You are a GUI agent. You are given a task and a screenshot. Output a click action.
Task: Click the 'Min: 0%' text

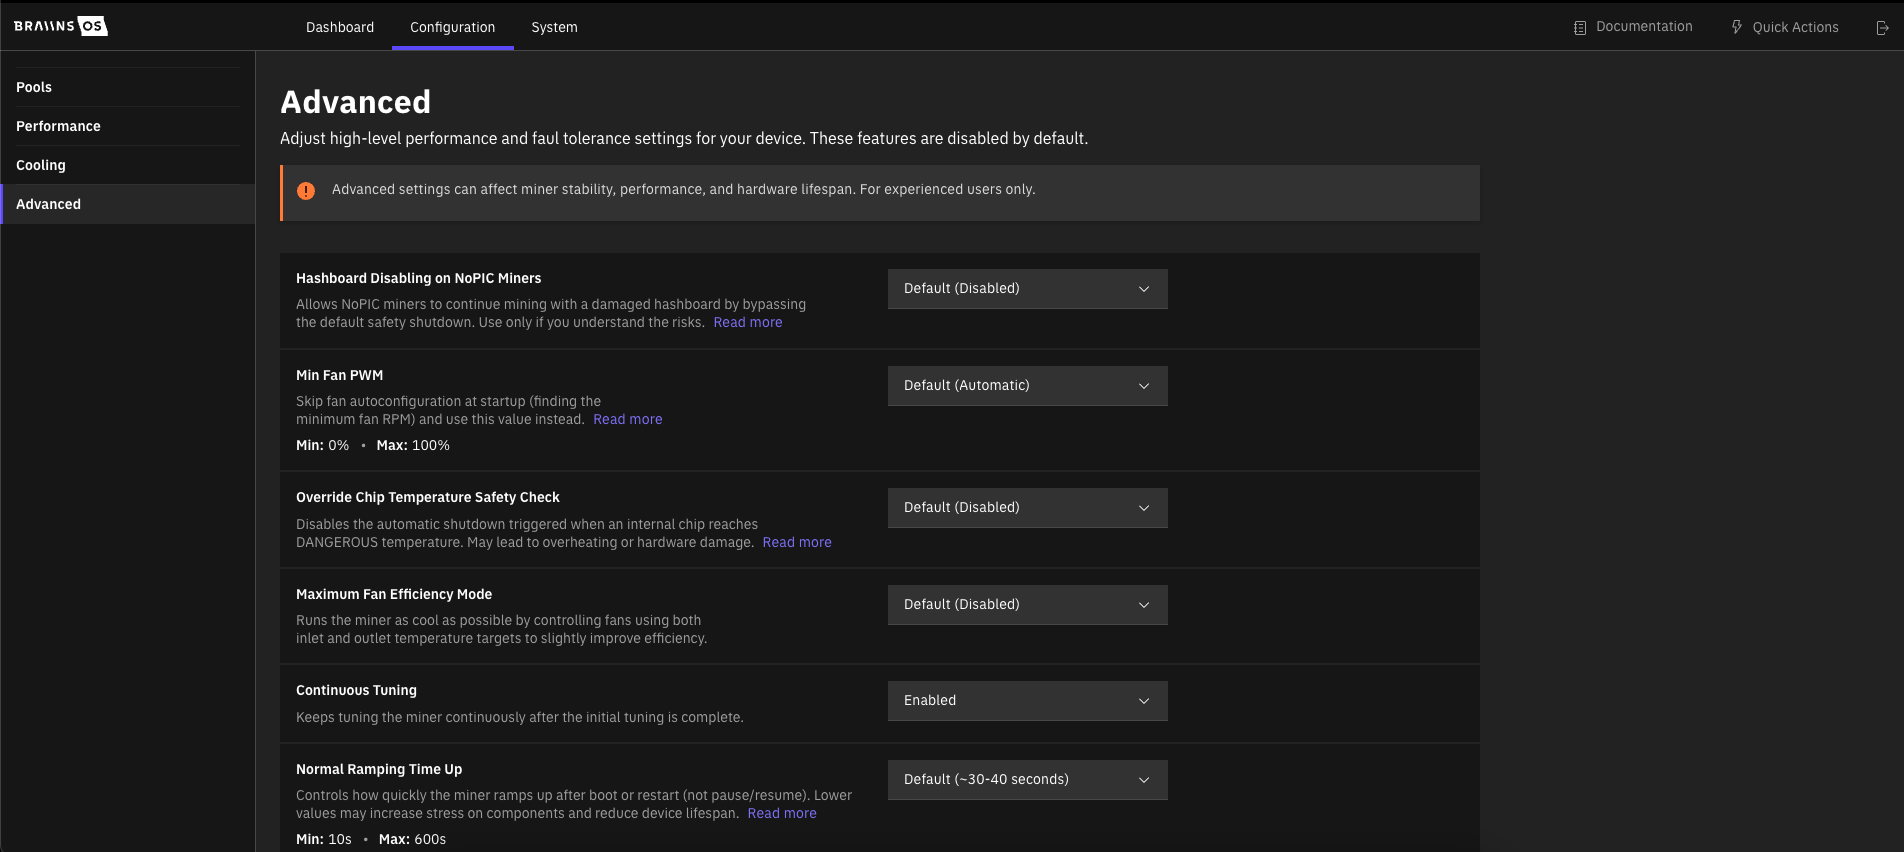tap(322, 445)
